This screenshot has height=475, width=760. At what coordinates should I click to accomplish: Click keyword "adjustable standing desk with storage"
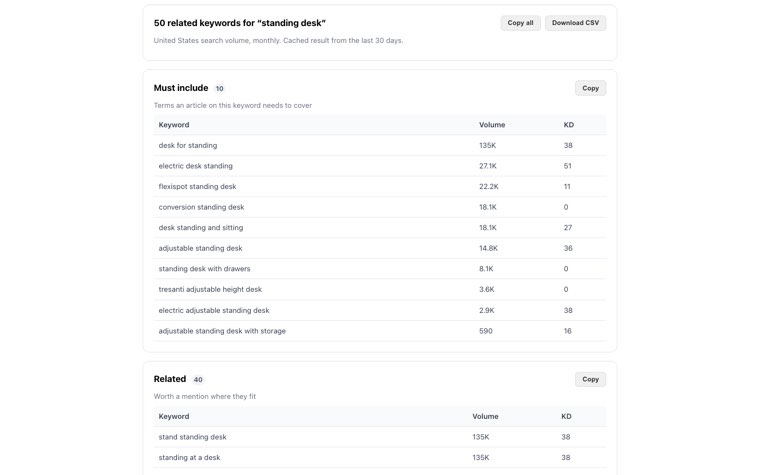pos(222,331)
